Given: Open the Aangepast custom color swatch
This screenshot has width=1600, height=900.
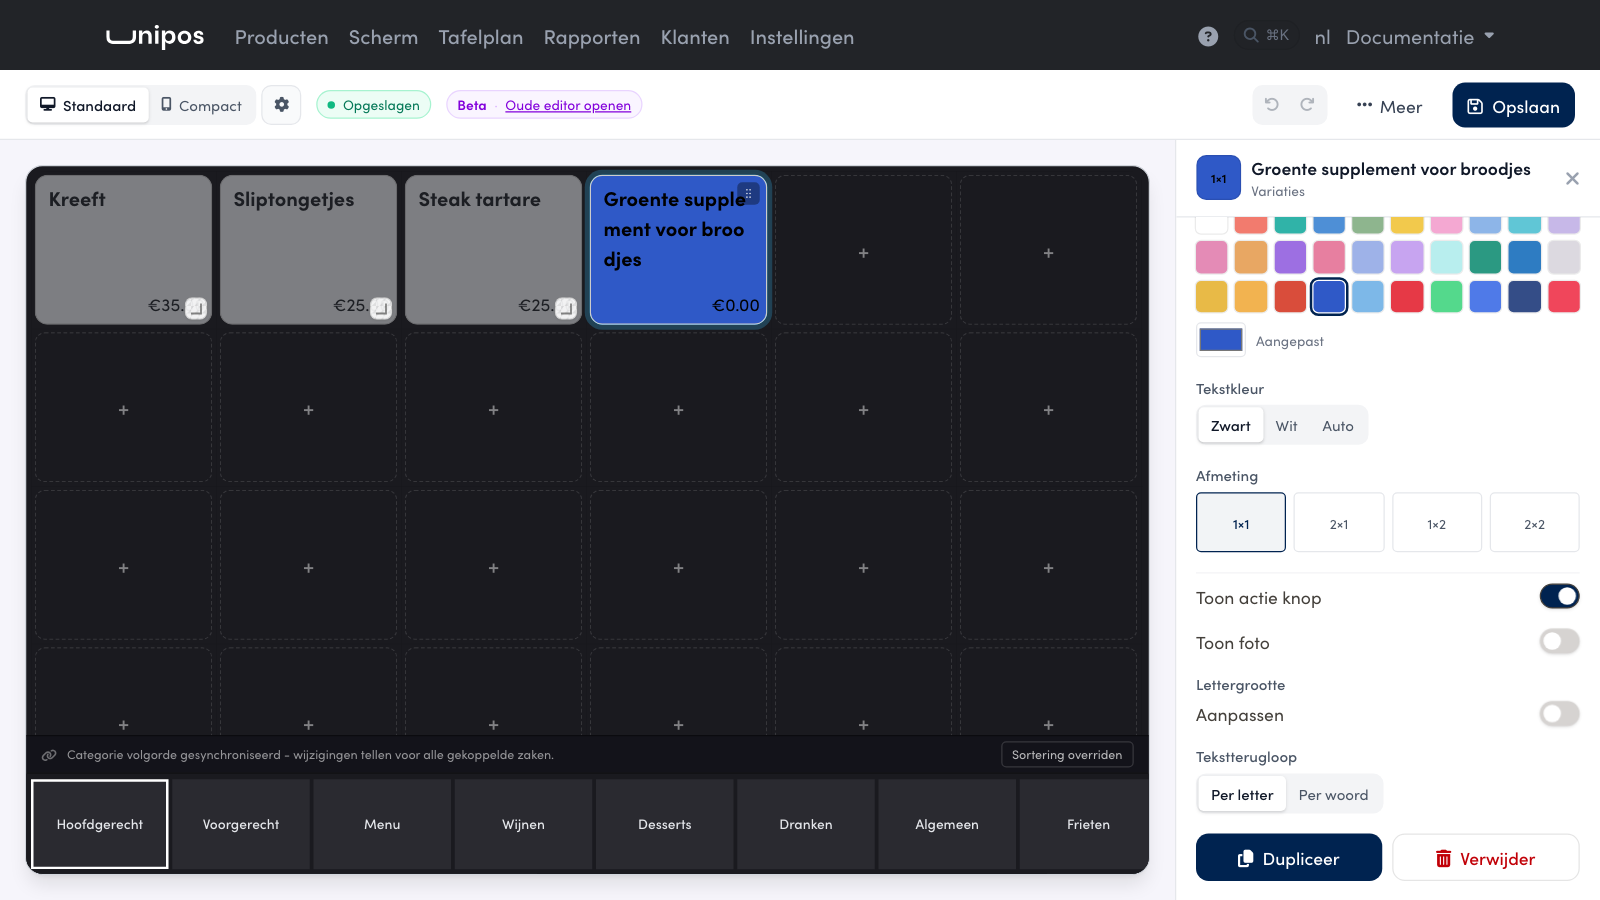Looking at the screenshot, I should tap(1220, 341).
